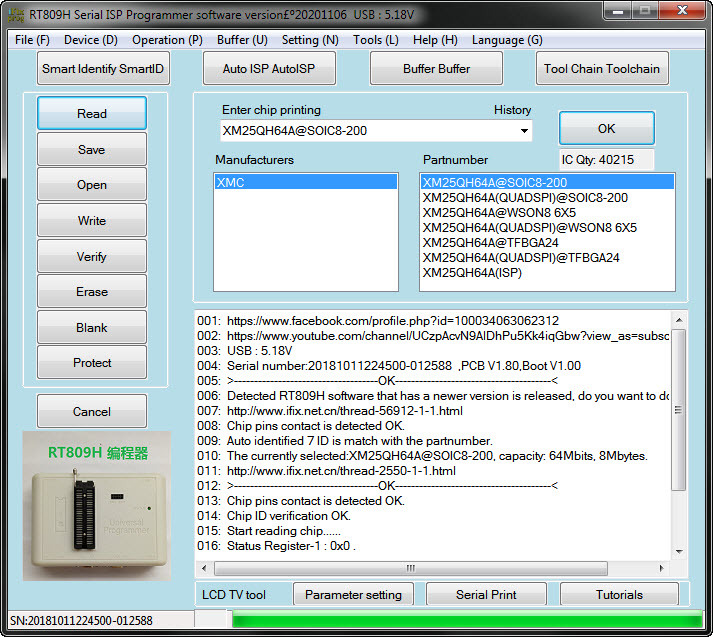Viewport: 713px width, 637px height.
Task: Click log scroll down arrow
Action: pos(679,552)
